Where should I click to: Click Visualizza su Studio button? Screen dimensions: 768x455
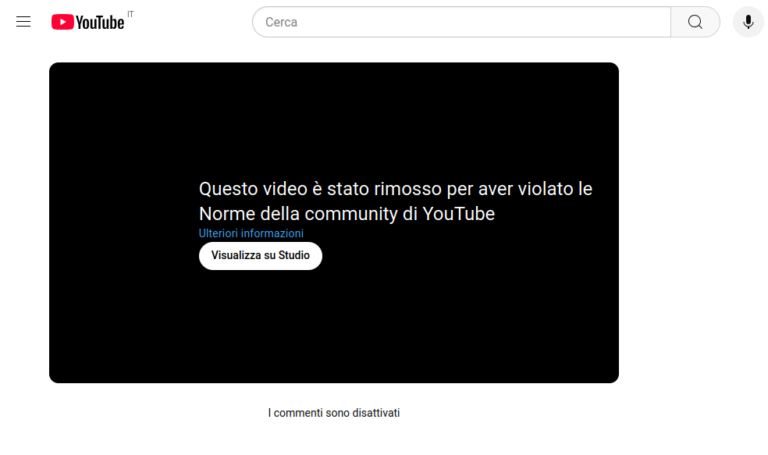pyautogui.click(x=261, y=256)
